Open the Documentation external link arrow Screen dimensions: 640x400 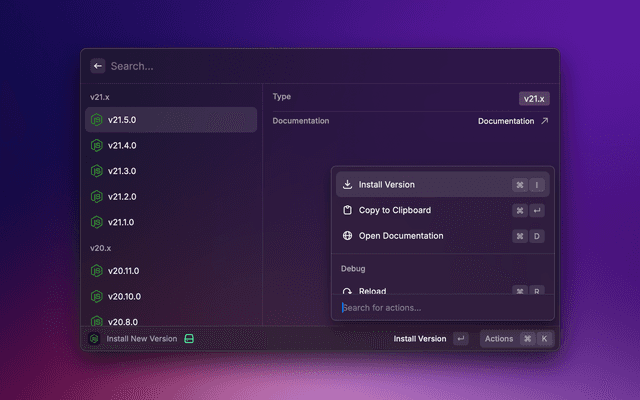point(544,121)
